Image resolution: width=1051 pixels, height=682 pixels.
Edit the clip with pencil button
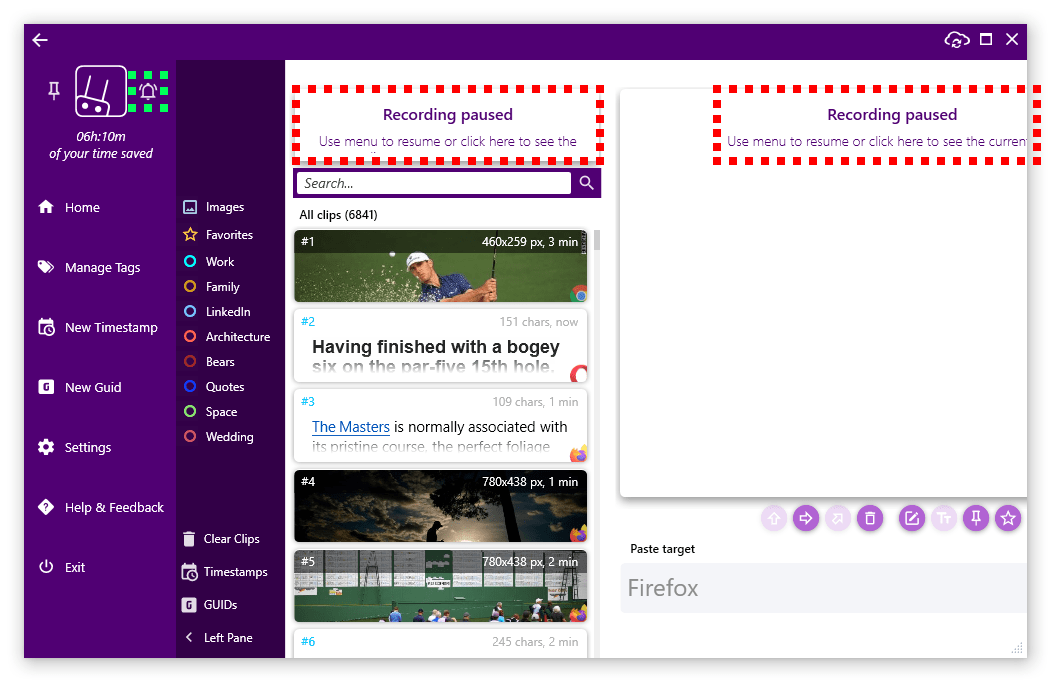pyautogui.click(x=912, y=518)
